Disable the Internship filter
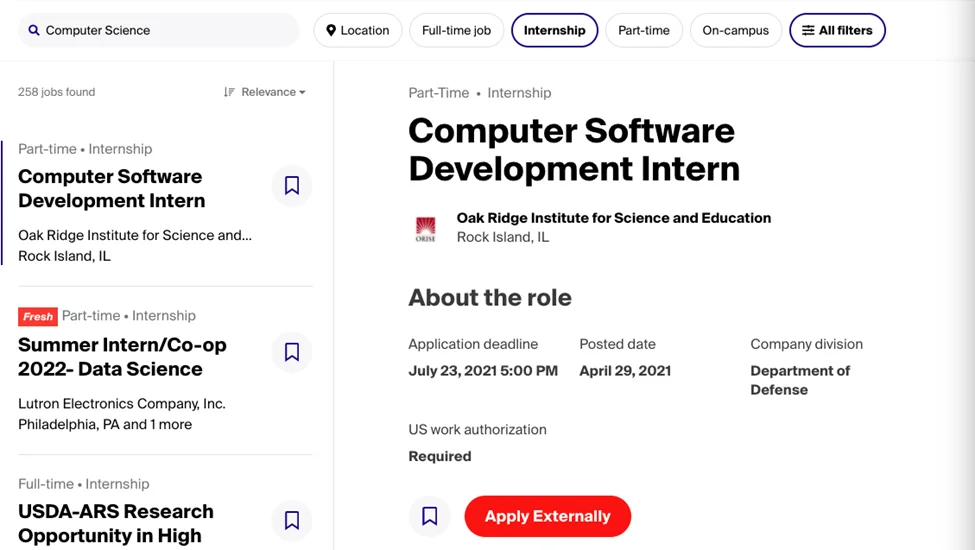 [554, 31]
